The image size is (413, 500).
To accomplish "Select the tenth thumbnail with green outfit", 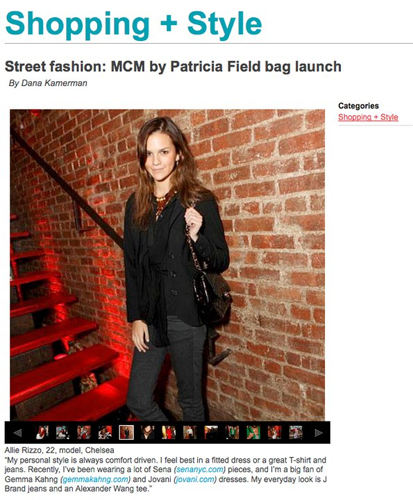I will point(232,432).
